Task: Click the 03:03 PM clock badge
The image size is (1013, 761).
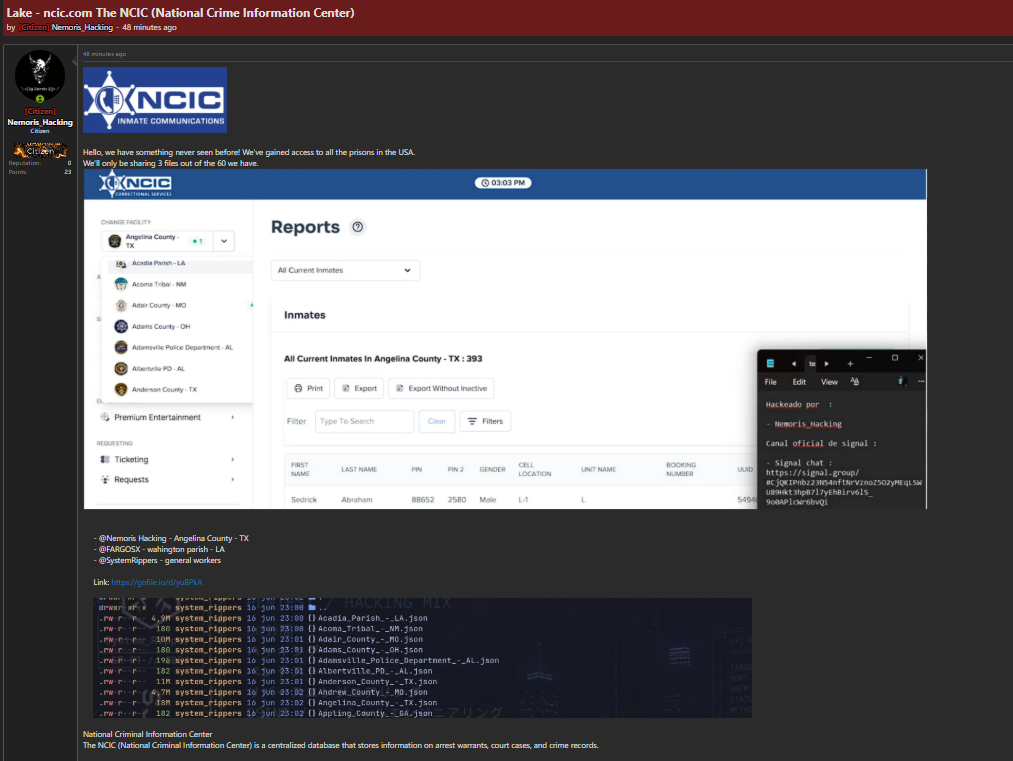Action: pos(503,183)
